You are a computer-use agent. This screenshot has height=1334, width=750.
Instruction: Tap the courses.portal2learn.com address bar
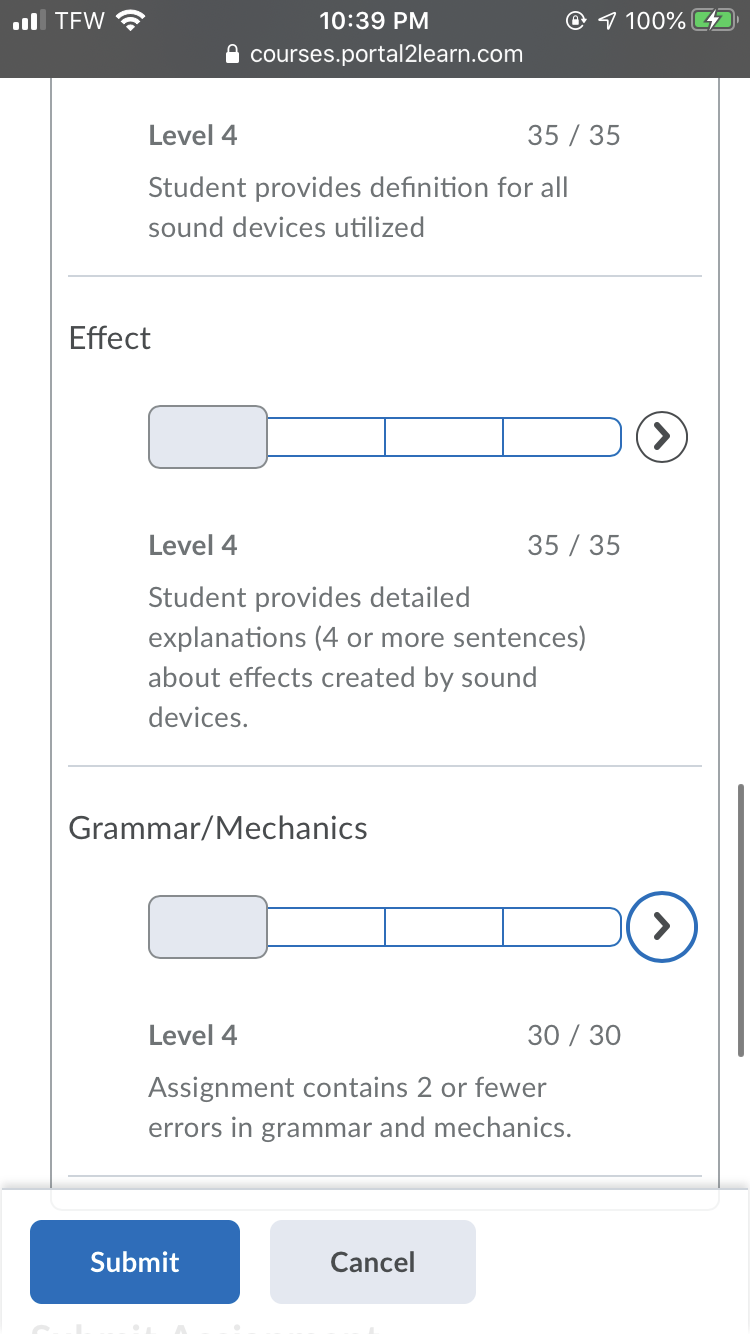coord(375,54)
